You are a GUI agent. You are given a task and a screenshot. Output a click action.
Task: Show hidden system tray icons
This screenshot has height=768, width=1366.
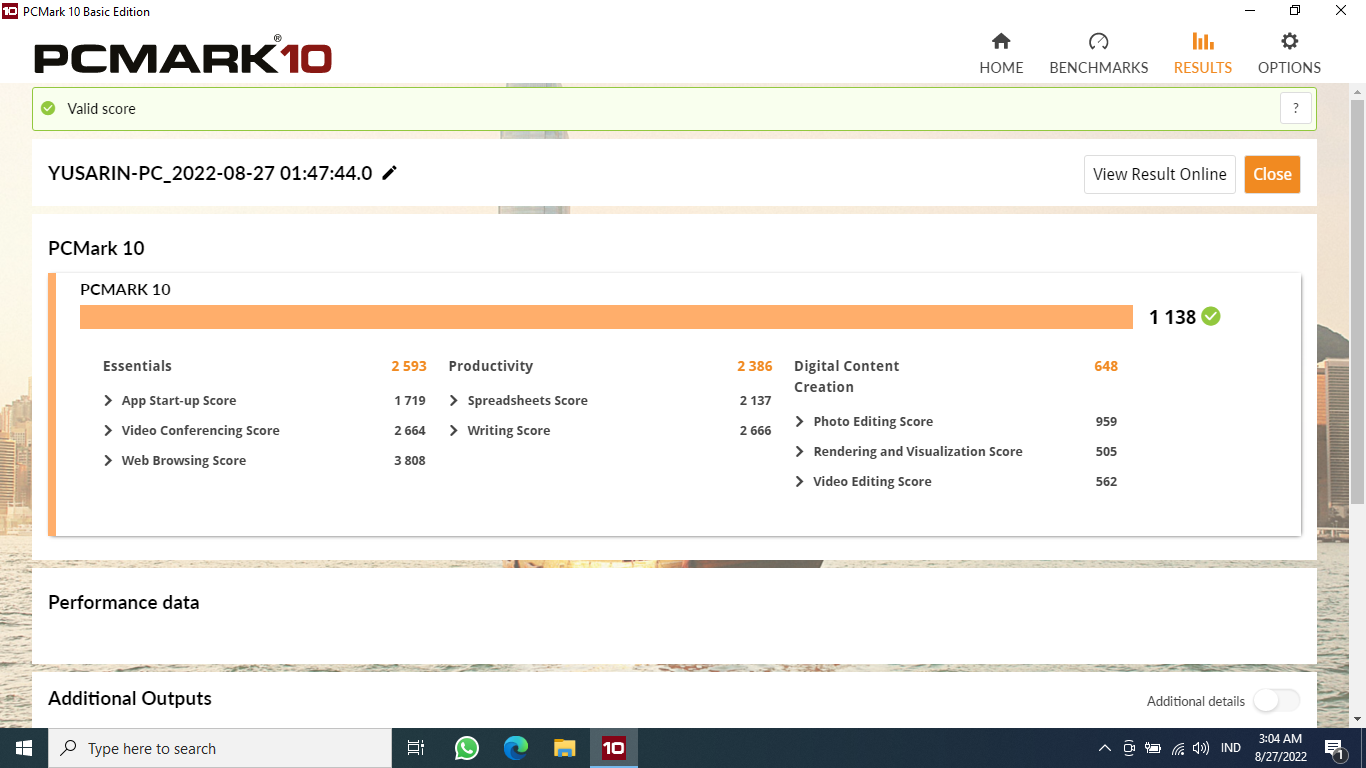[x=1104, y=748]
